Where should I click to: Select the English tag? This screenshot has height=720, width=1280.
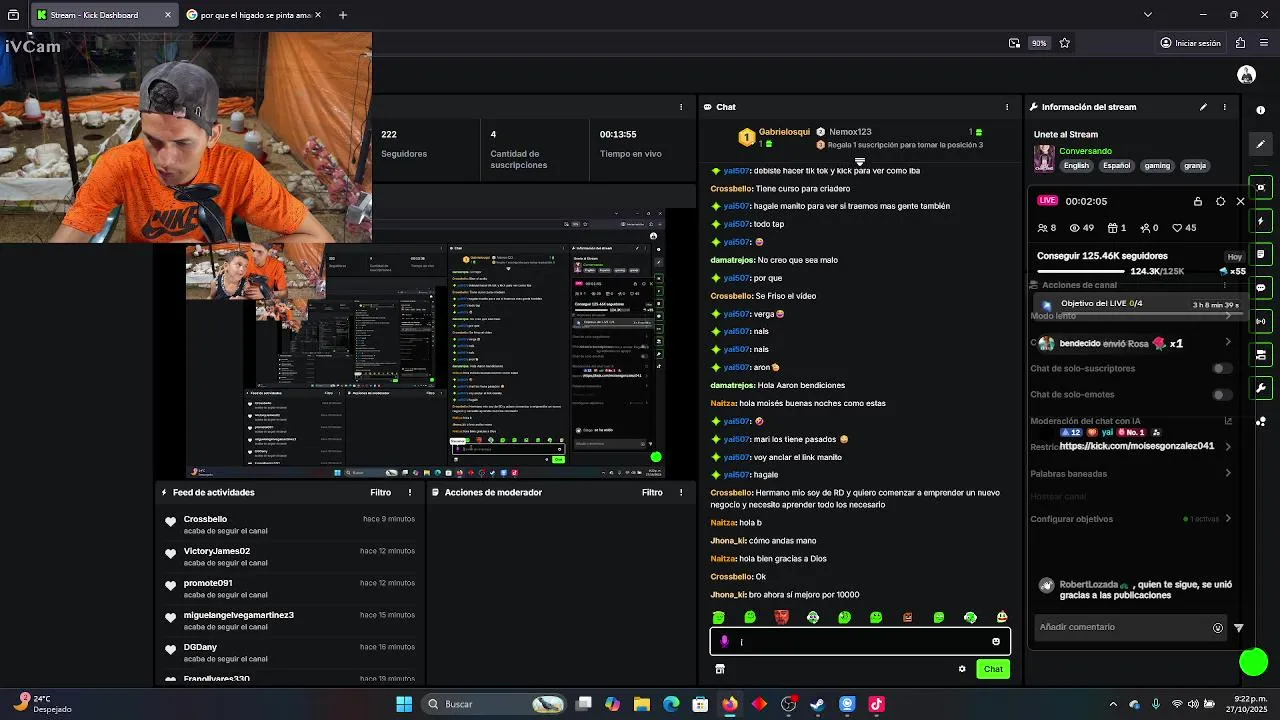(1076, 166)
